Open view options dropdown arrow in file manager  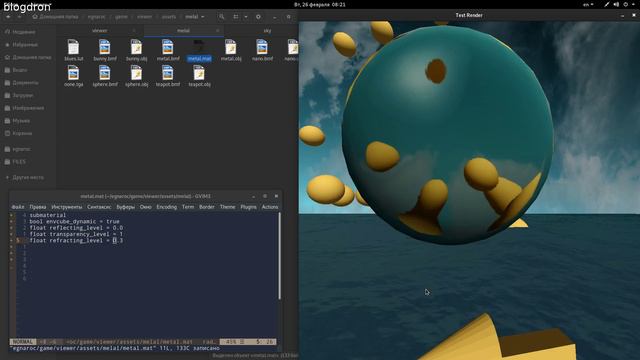coord(246,17)
